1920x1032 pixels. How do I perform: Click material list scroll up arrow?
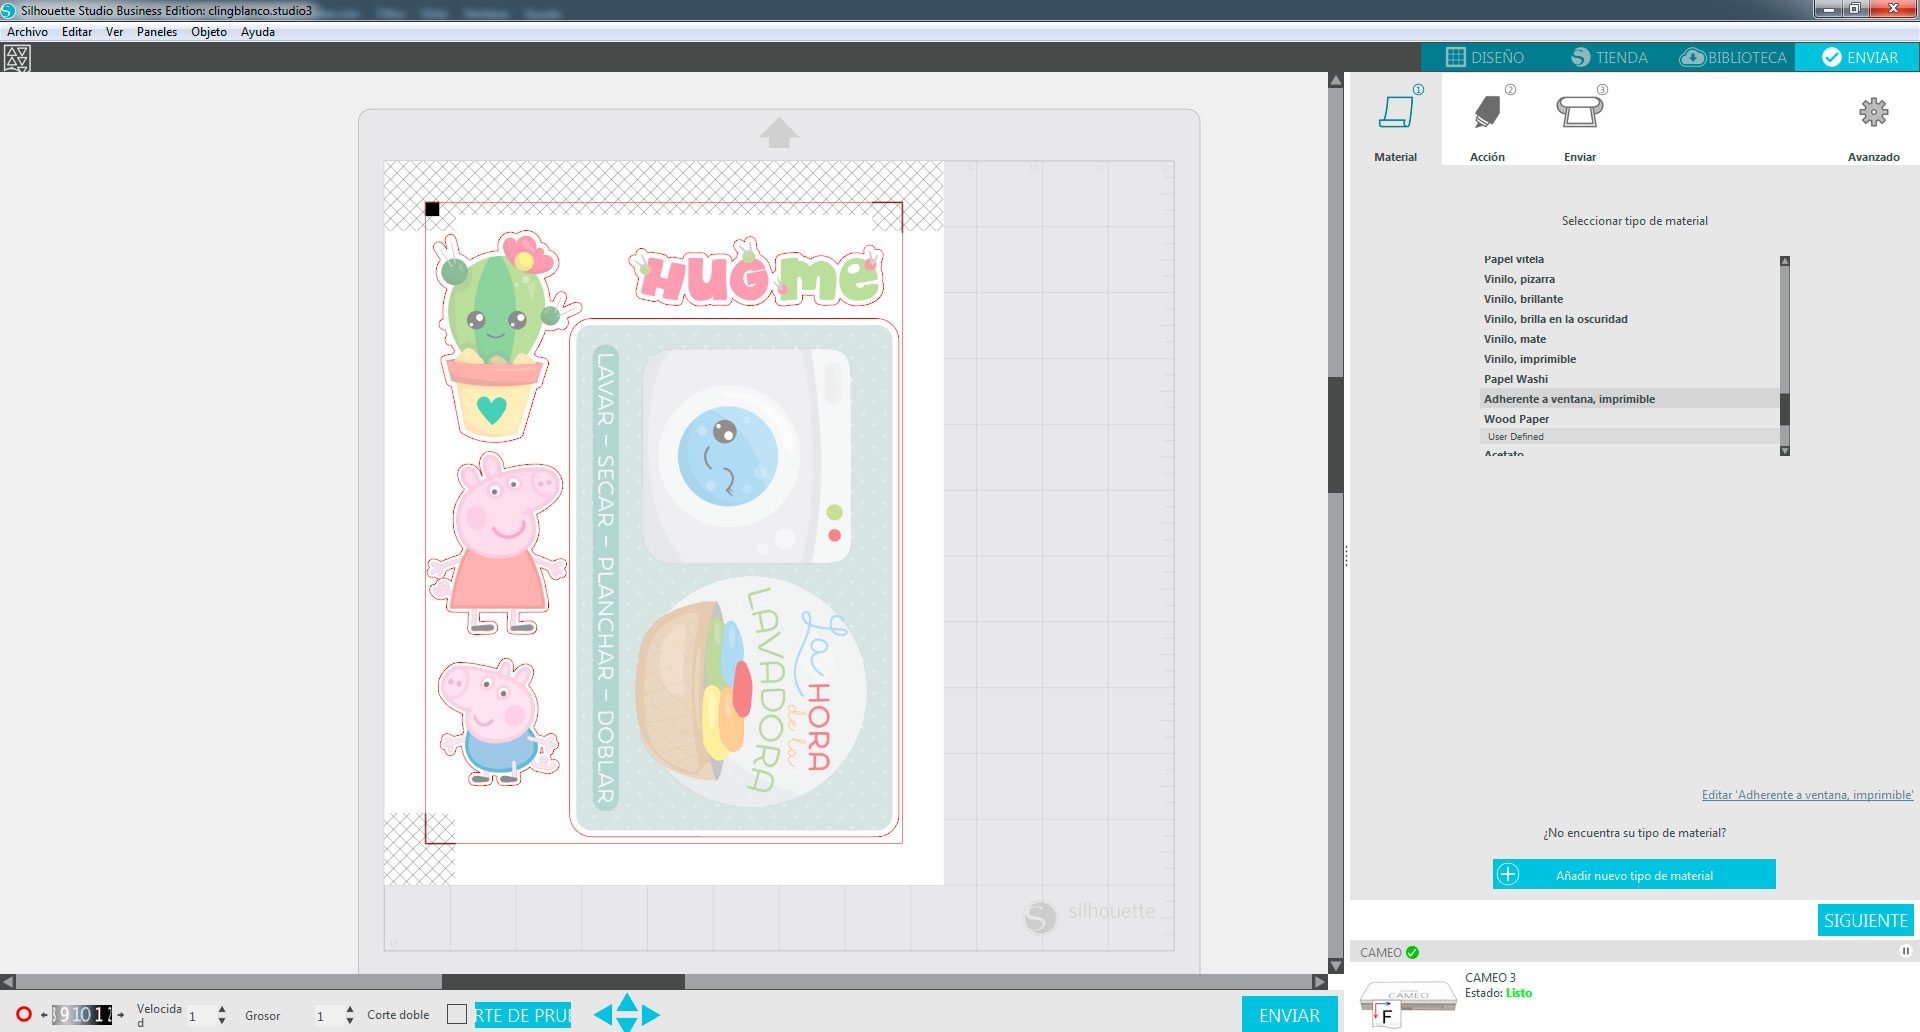coord(1785,261)
